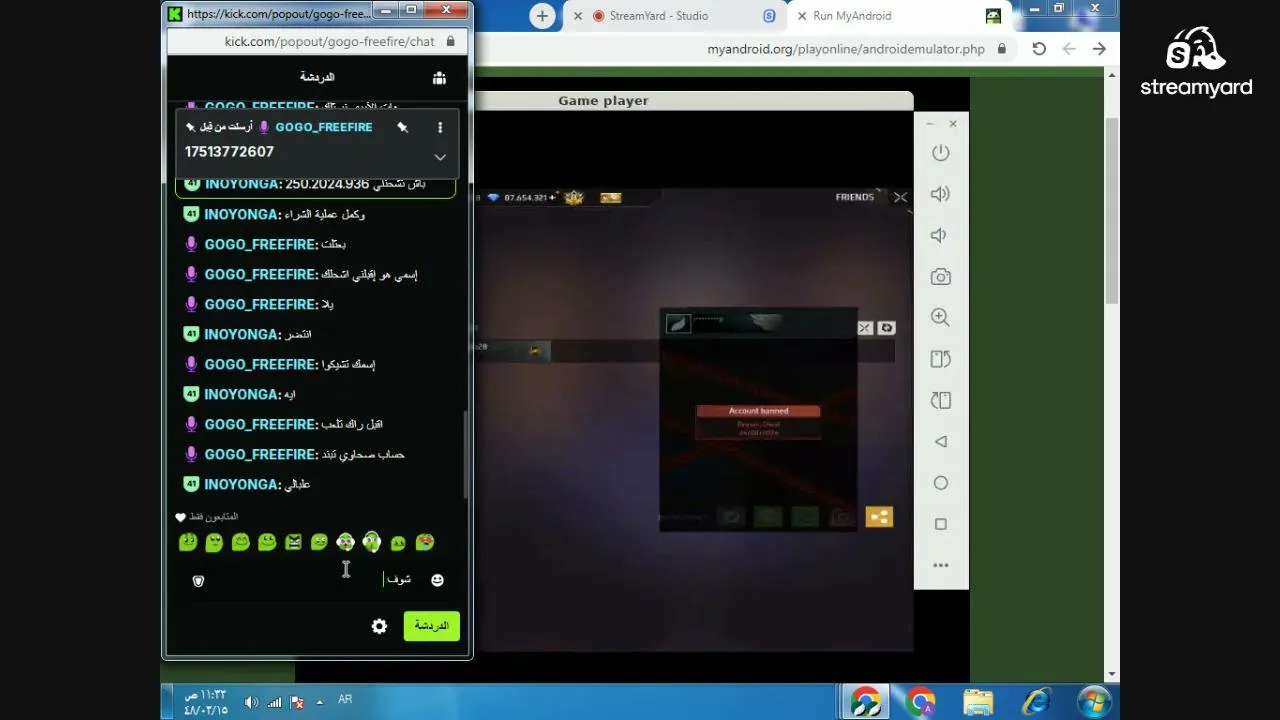The height and width of the screenshot is (720, 1280).
Task: Raise emulator volume with volume-up icon
Action: 940,194
